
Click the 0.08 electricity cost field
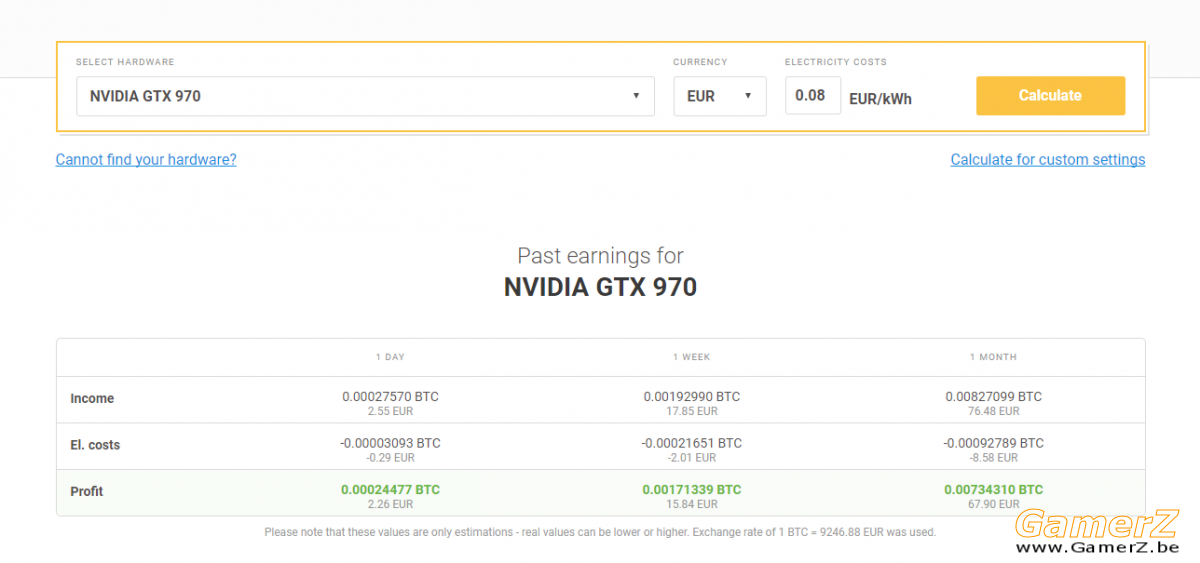pos(812,95)
